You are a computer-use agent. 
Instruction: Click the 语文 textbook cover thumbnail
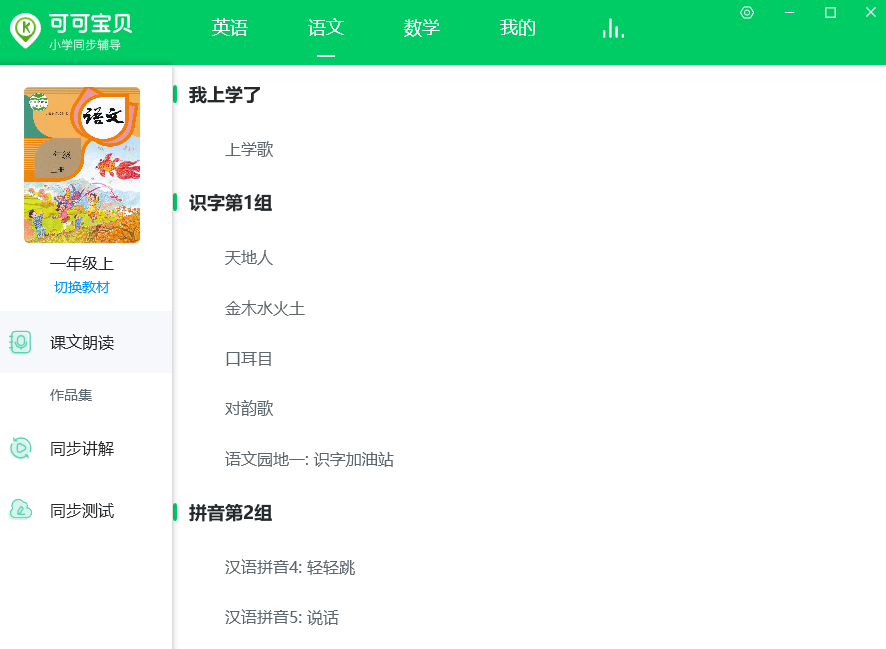pos(81,165)
